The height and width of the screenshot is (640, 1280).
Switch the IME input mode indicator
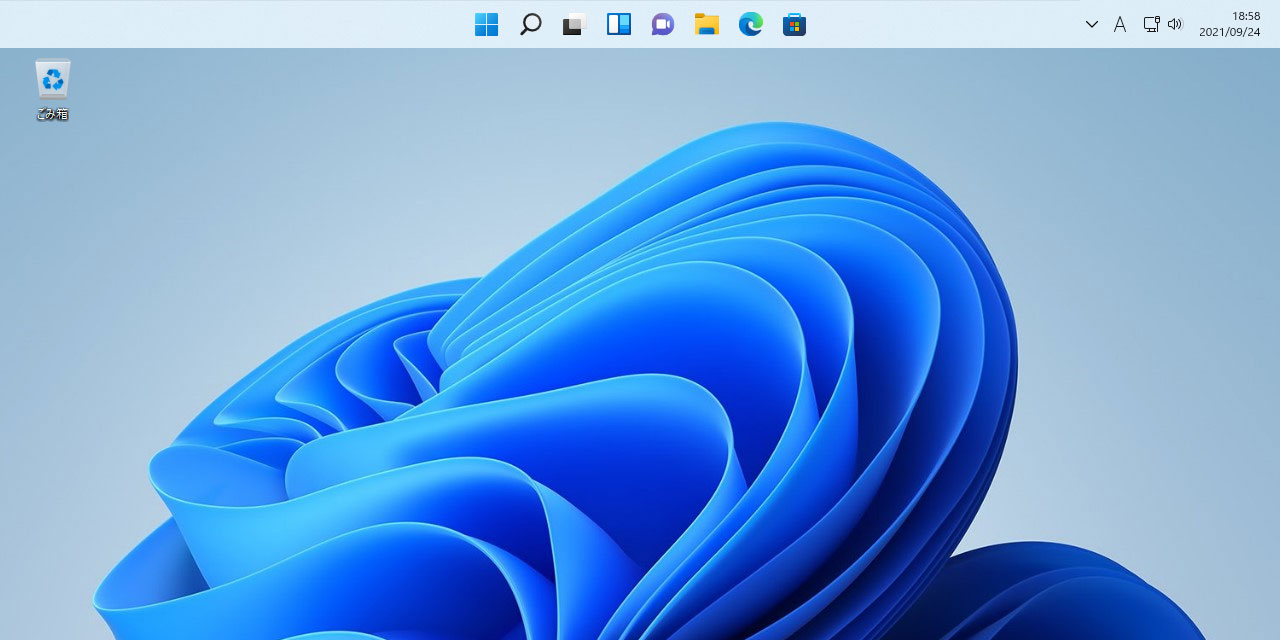click(x=1120, y=24)
